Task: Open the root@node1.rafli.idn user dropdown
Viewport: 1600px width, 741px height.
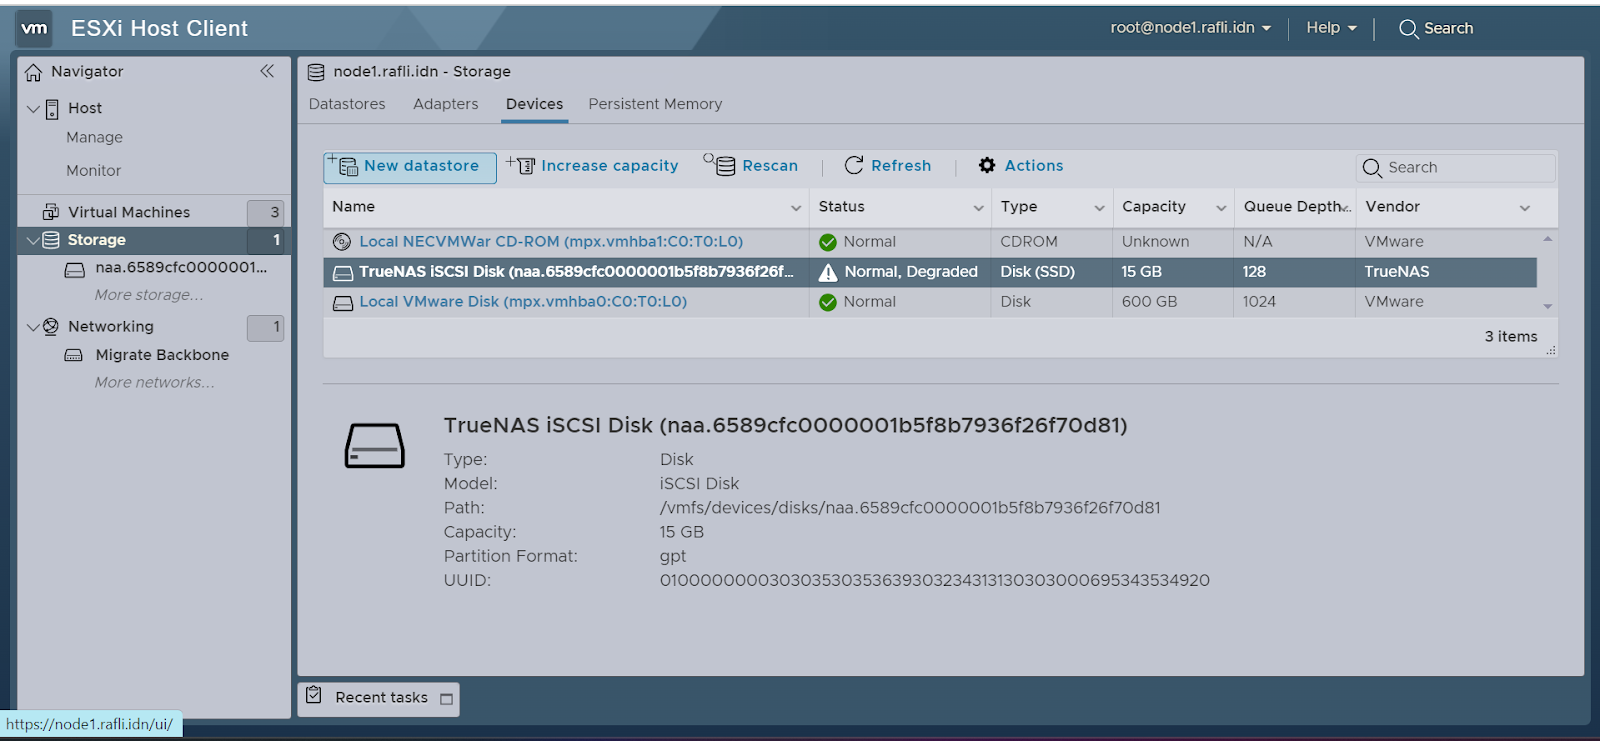Action: click(1191, 28)
